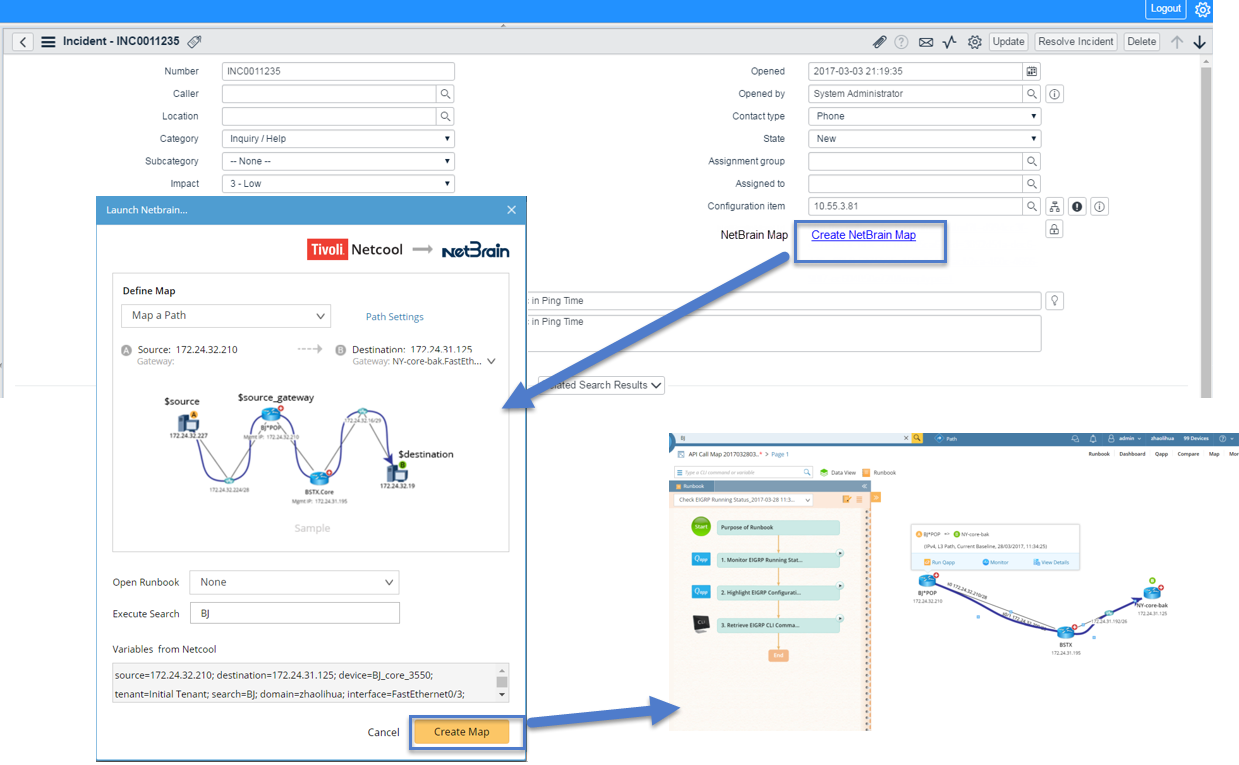Look up Assigned to with search icon
Viewport: 1239px width, 765px height.
click(1032, 184)
